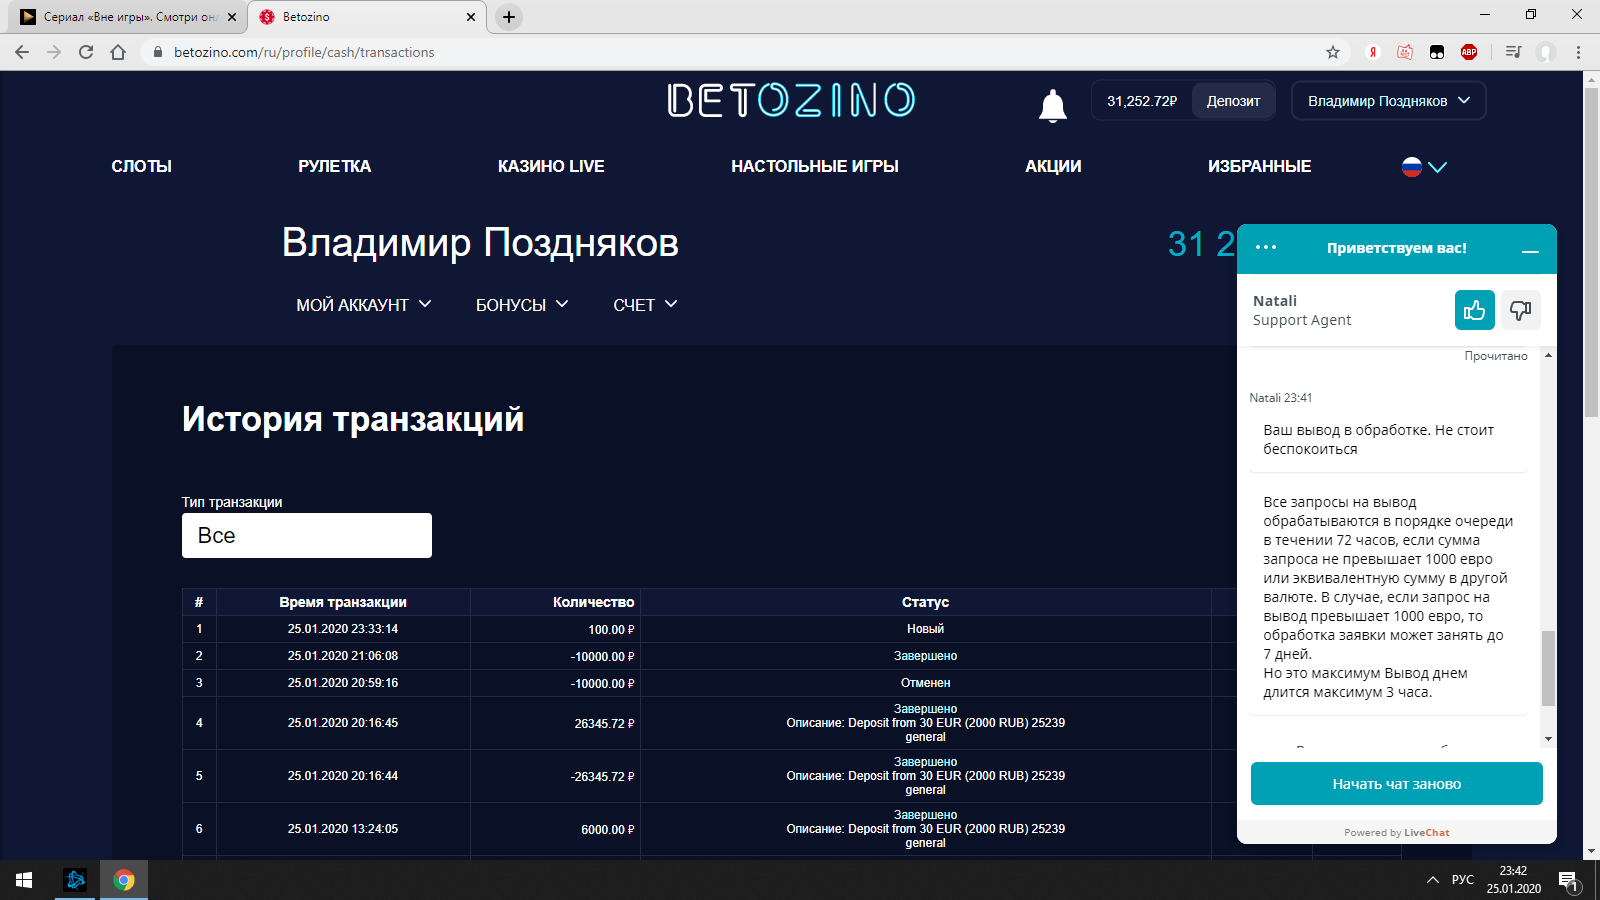Screen dimensions: 1600x900
Task: Expand the БОНУСЫ menu
Action: tap(522, 305)
